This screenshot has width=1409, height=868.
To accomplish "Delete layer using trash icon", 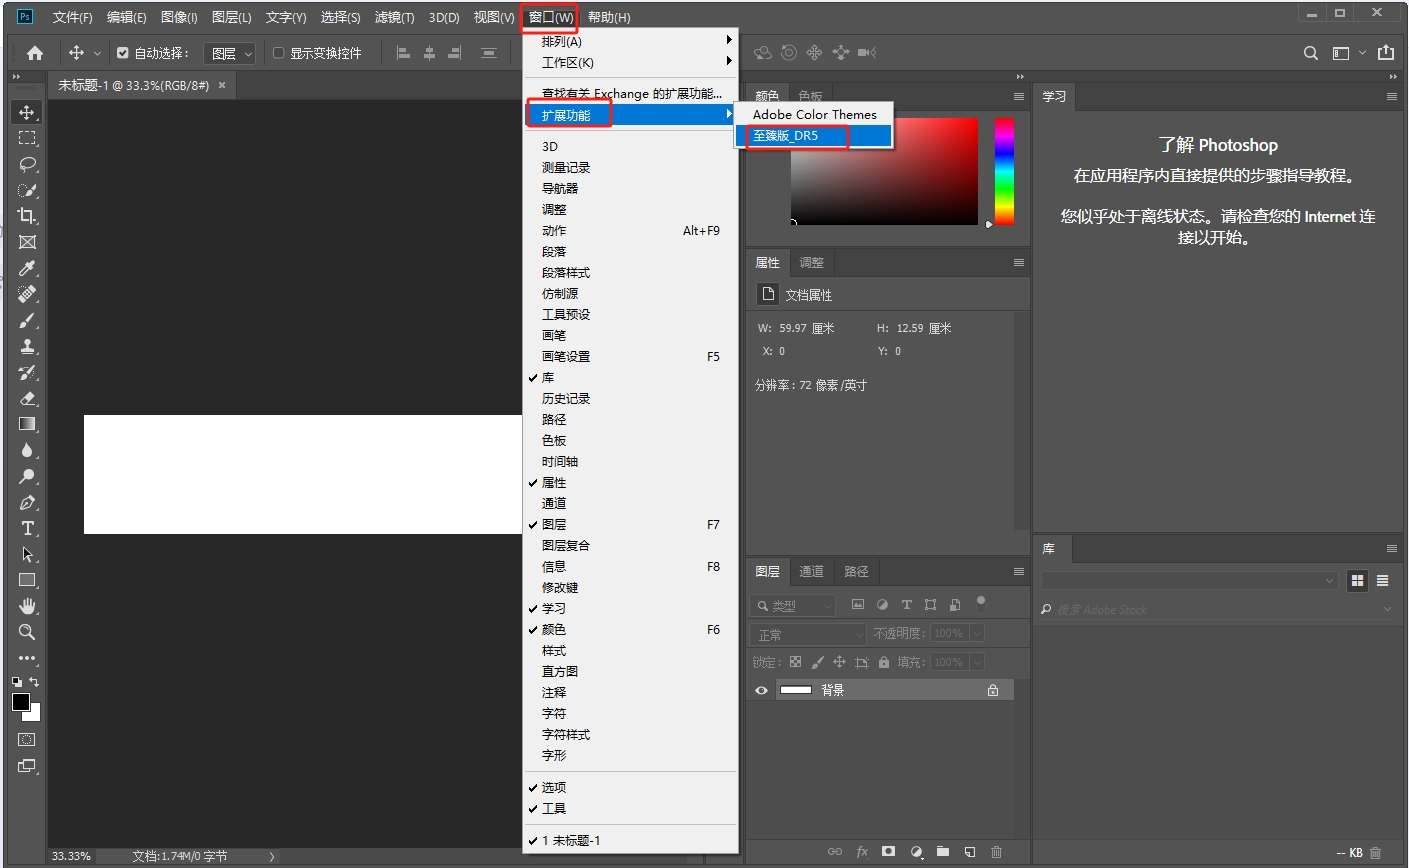I will pos(996,852).
